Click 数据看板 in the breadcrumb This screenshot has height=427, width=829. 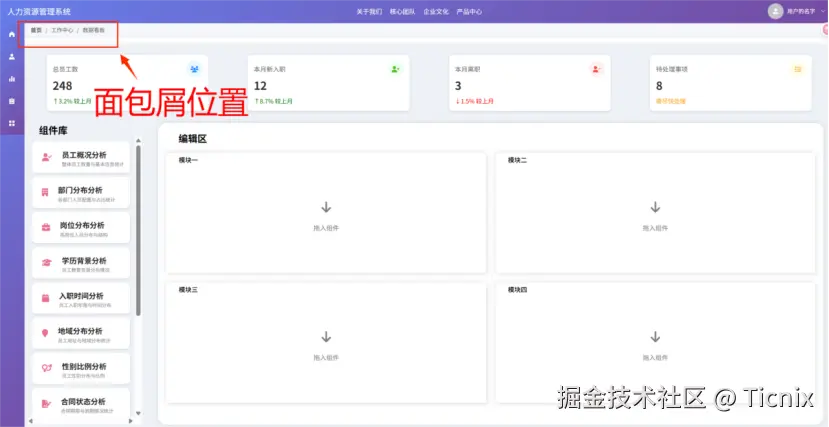94,31
